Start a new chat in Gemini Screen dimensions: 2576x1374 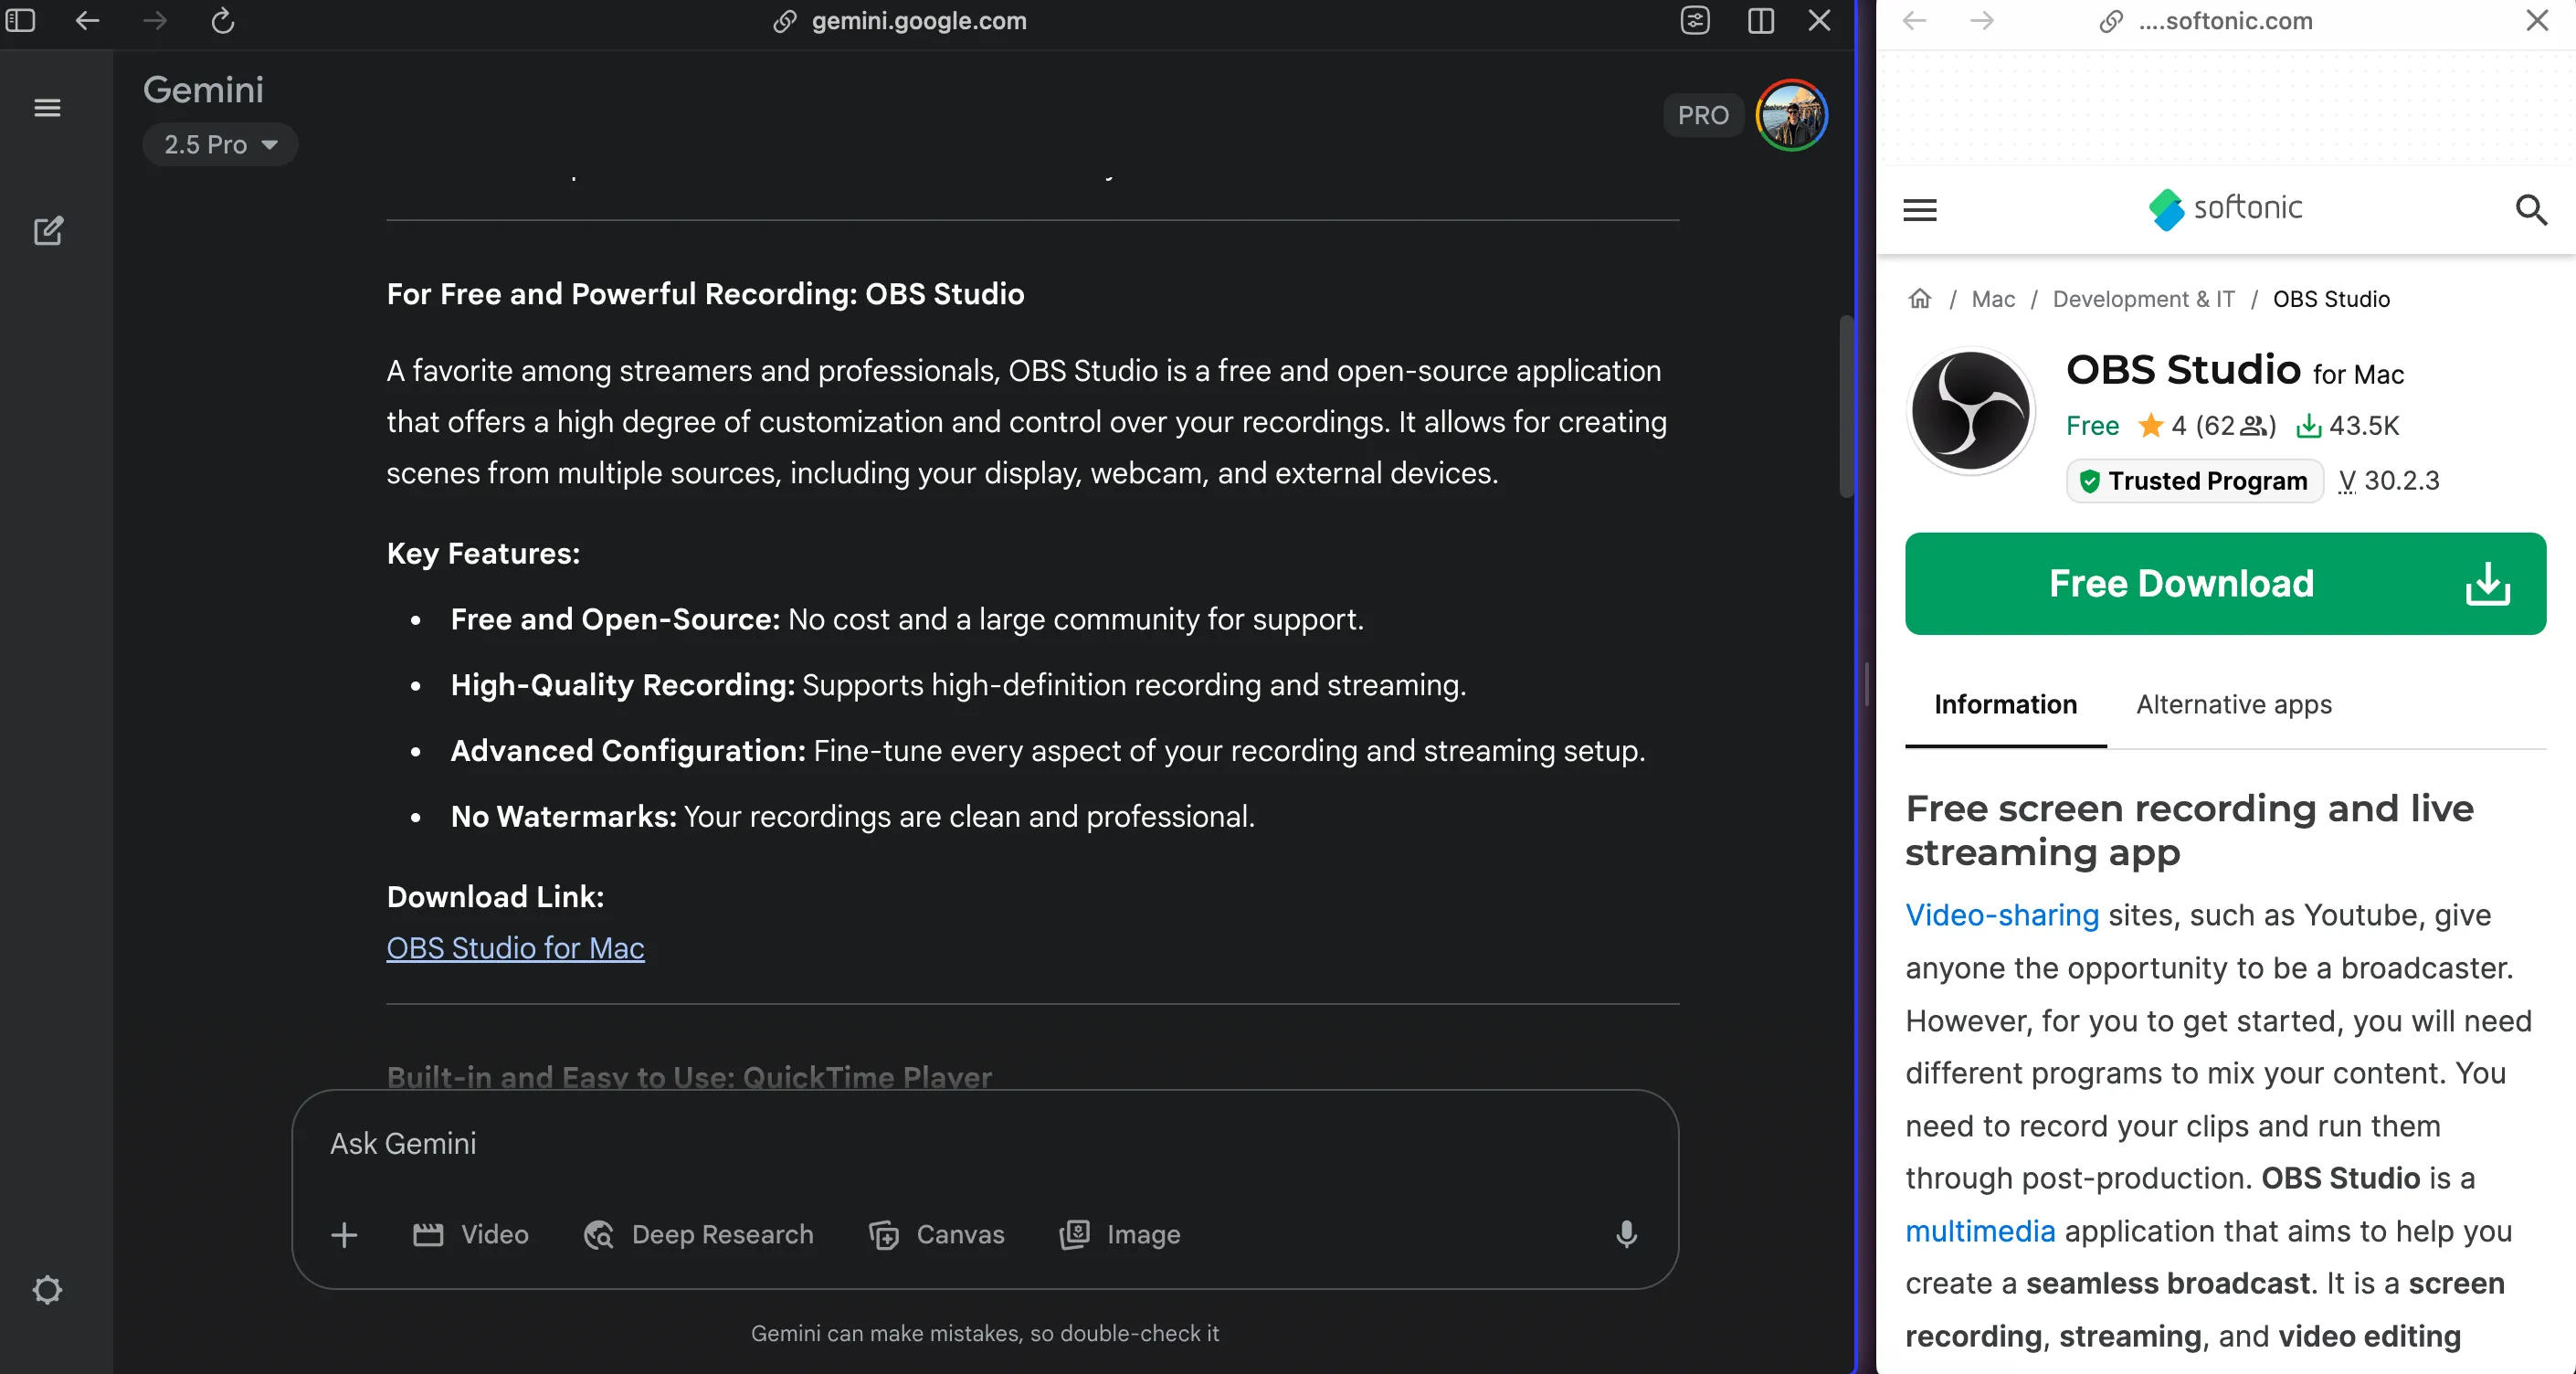tap(47, 231)
